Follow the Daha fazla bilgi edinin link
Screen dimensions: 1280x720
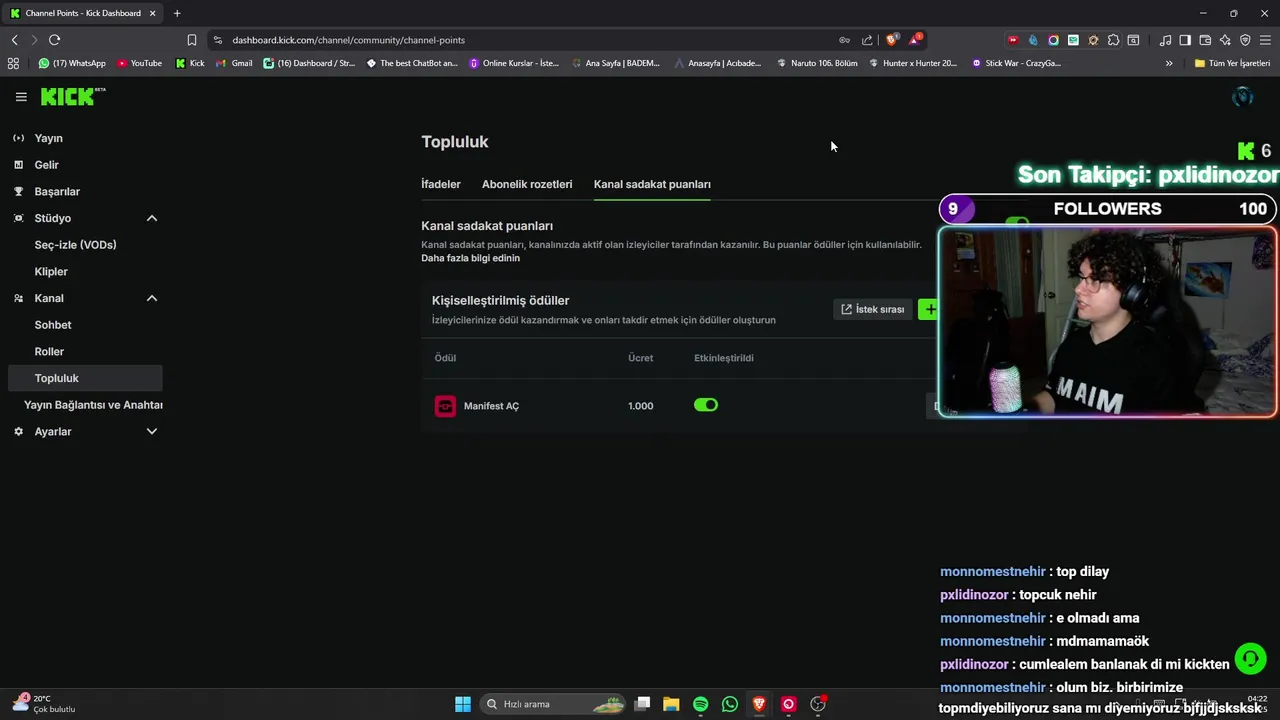[x=470, y=258]
